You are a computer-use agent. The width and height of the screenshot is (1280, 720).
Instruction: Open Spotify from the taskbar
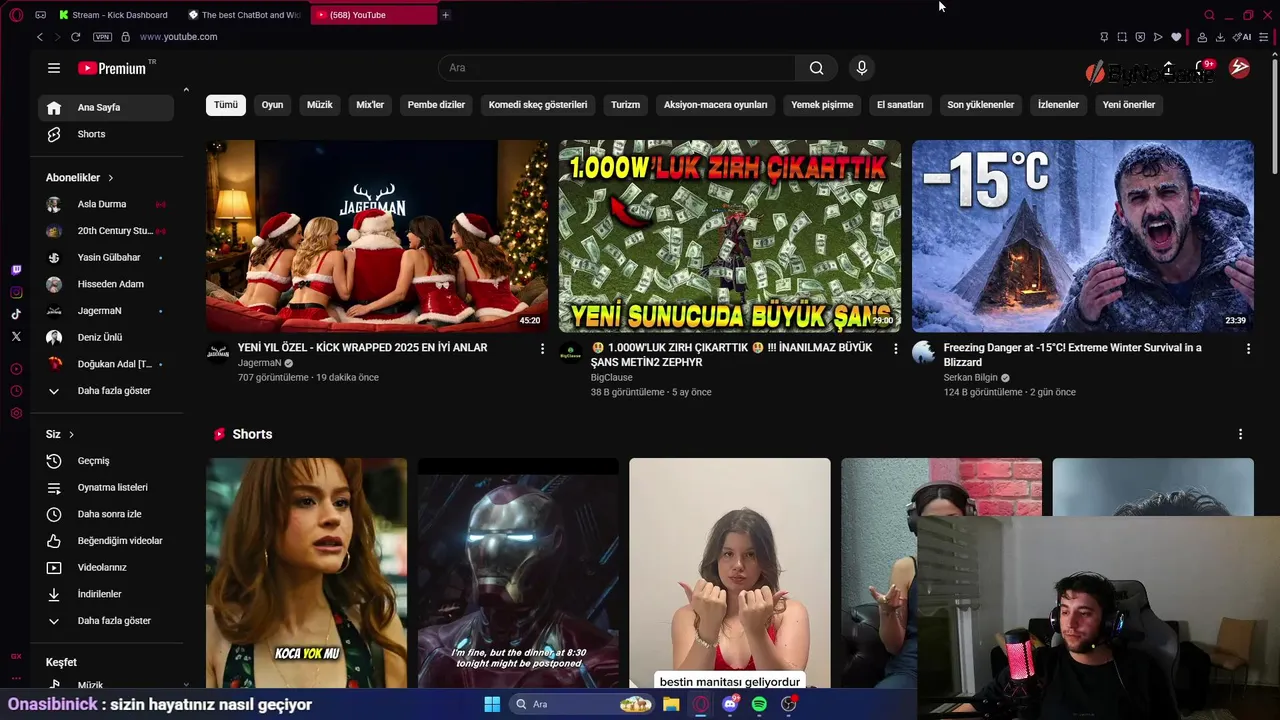coord(759,704)
